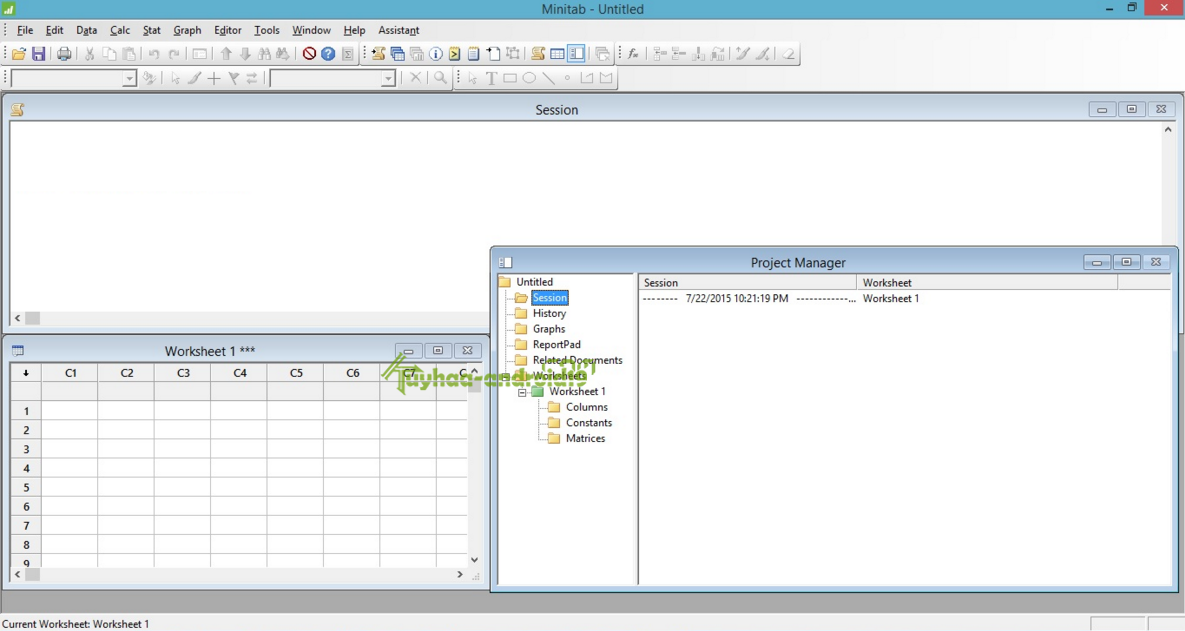Image resolution: width=1185 pixels, height=631 pixels.
Task: Open the Assistant menu
Action: click(398, 30)
